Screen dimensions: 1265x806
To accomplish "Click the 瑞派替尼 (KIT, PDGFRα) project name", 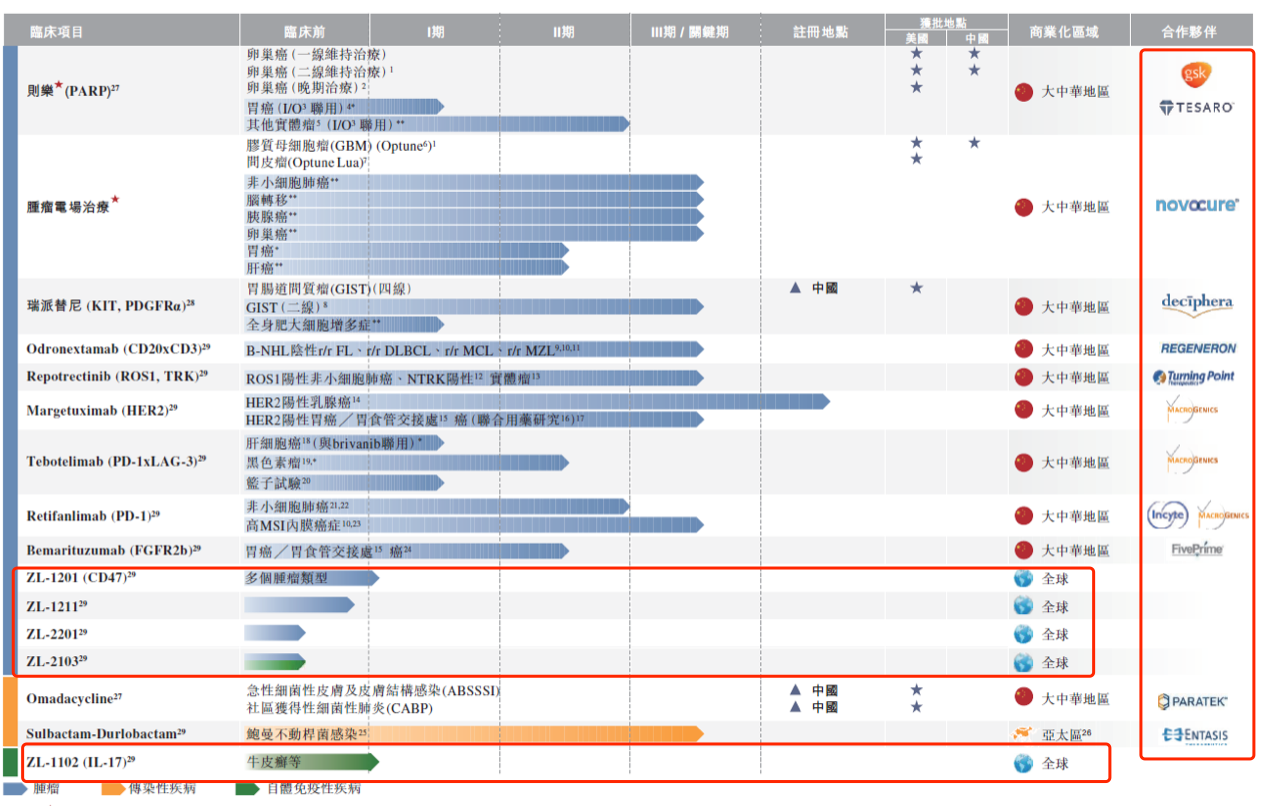I will point(110,305).
